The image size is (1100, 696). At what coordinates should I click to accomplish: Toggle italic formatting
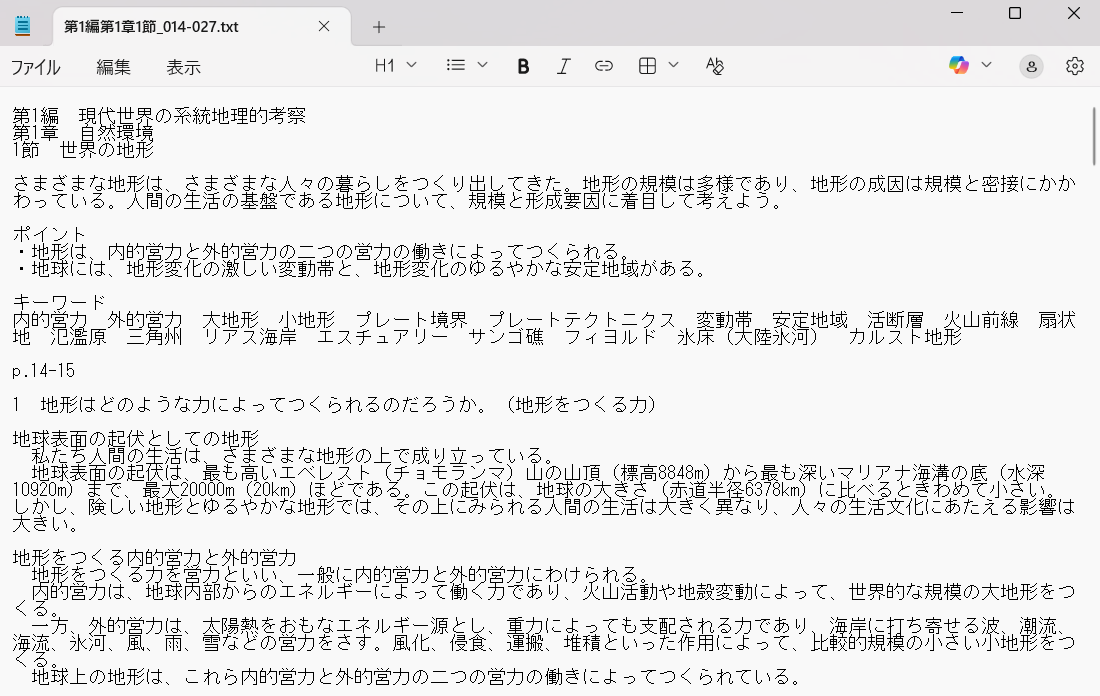click(x=563, y=66)
